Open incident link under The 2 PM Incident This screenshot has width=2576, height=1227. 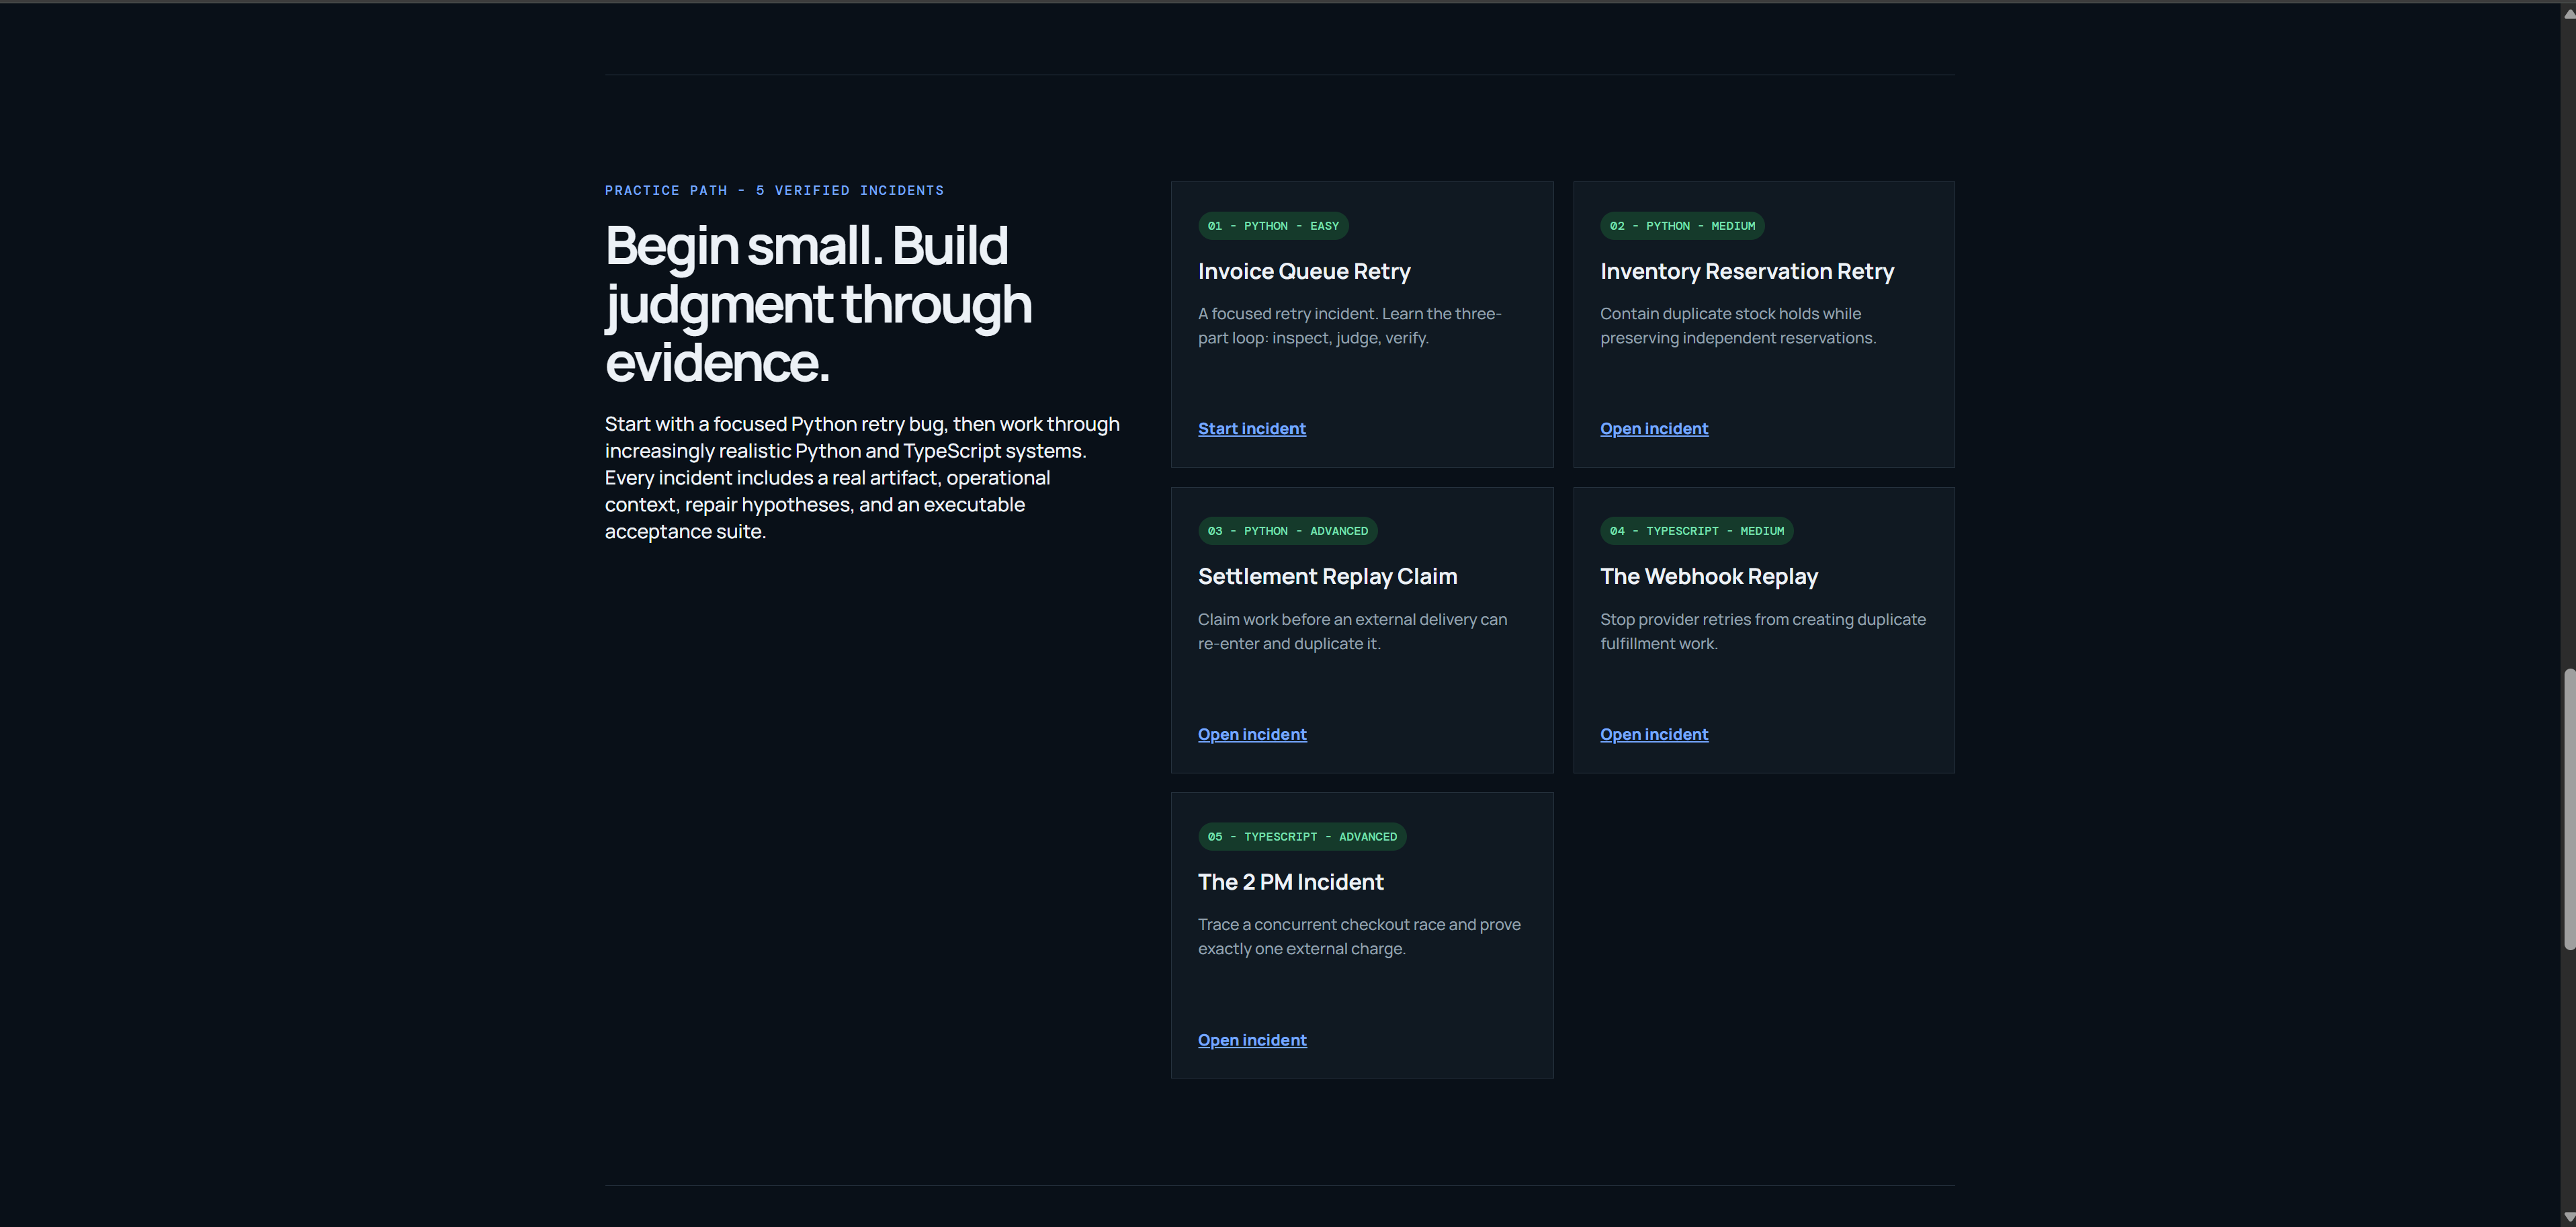tap(1252, 1040)
